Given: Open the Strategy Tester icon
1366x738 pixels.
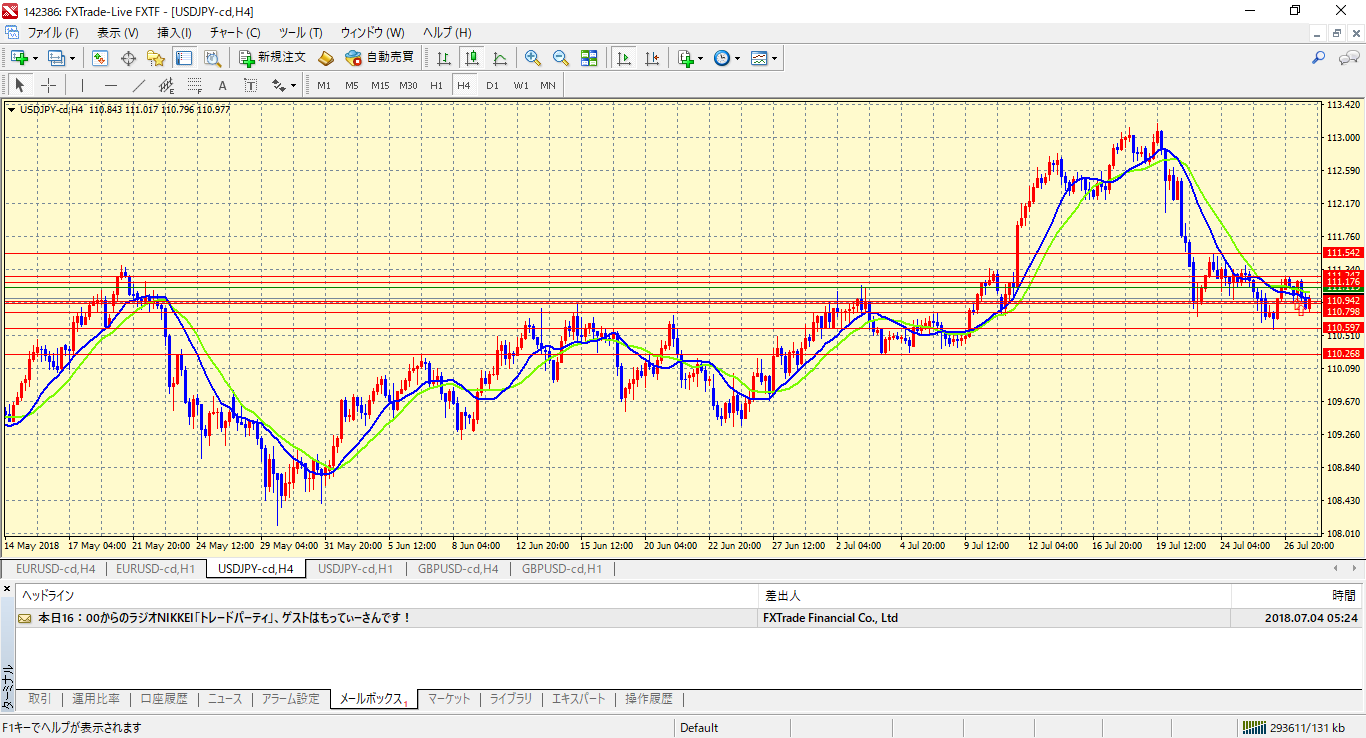Looking at the screenshot, I should (211, 58).
